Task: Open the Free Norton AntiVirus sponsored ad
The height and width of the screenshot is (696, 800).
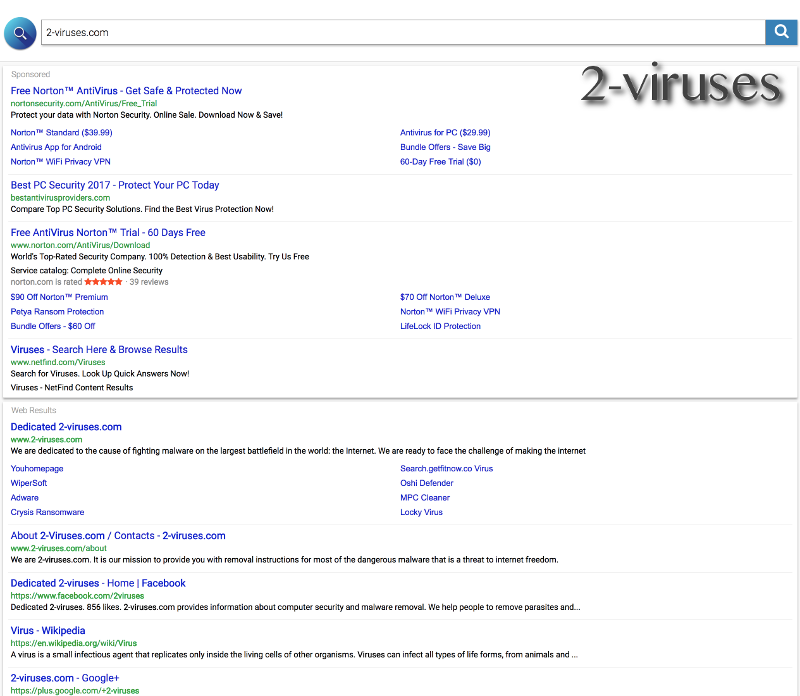Action: pyautogui.click(x=126, y=91)
